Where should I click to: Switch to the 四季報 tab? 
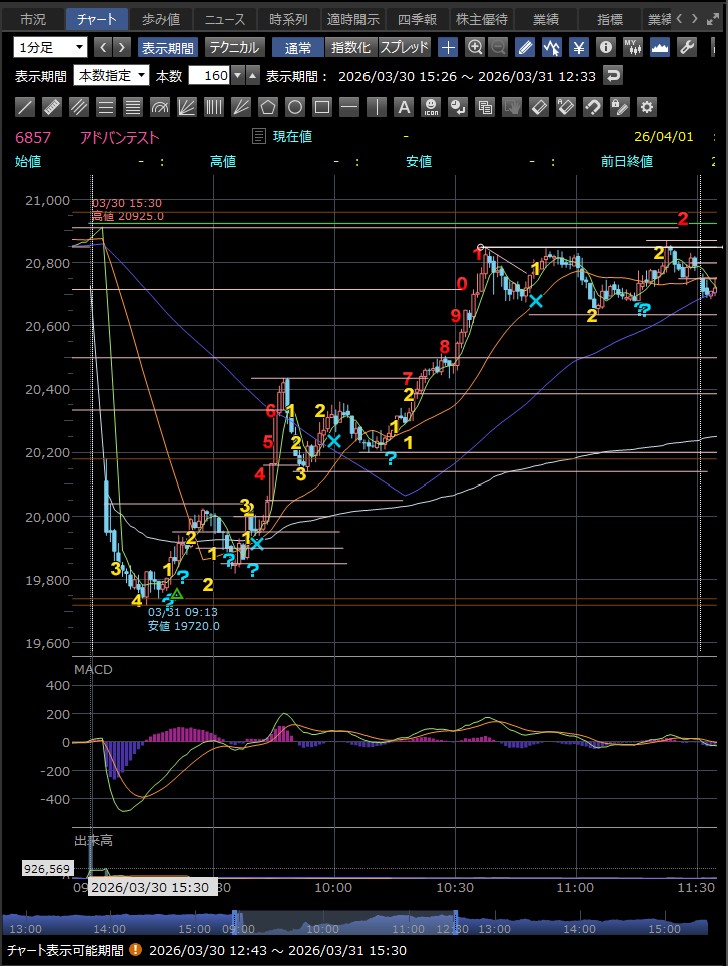click(416, 19)
